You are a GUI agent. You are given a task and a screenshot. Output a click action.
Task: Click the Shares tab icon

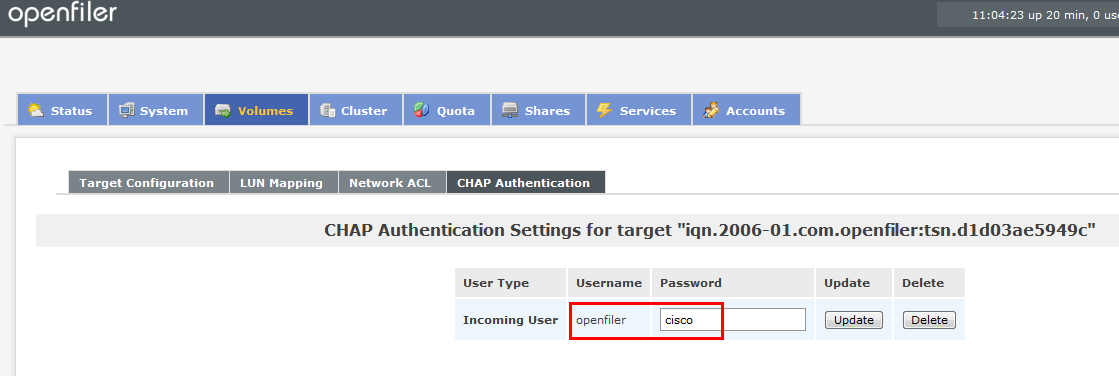[x=510, y=111]
